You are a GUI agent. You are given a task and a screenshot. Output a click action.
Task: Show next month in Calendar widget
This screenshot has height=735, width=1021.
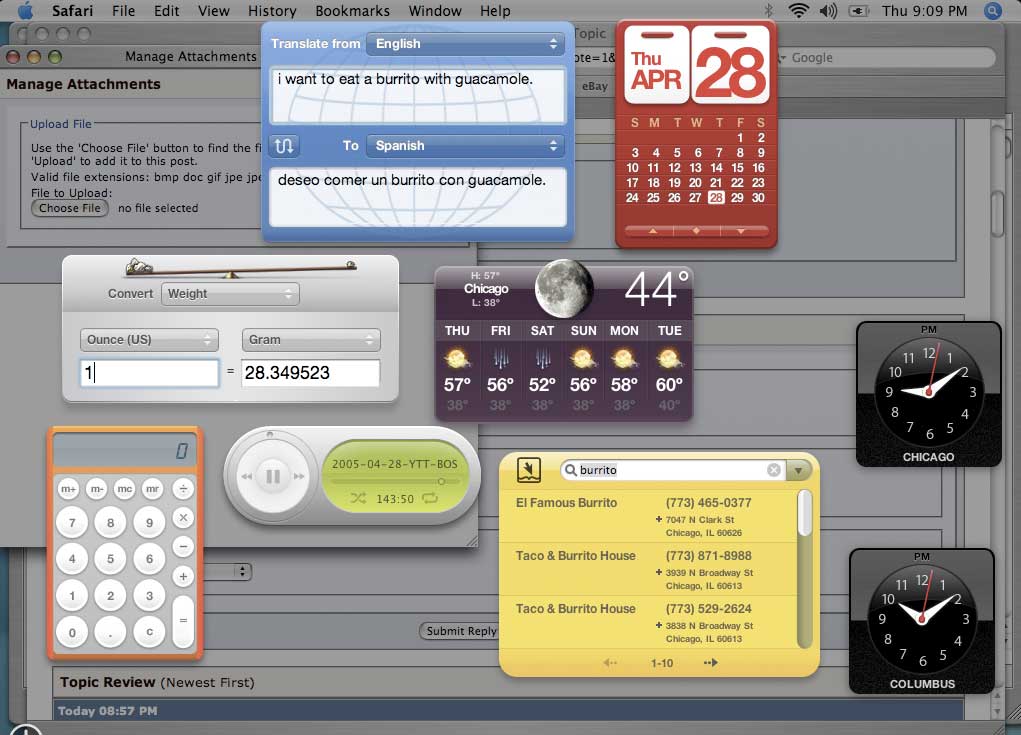coord(741,231)
